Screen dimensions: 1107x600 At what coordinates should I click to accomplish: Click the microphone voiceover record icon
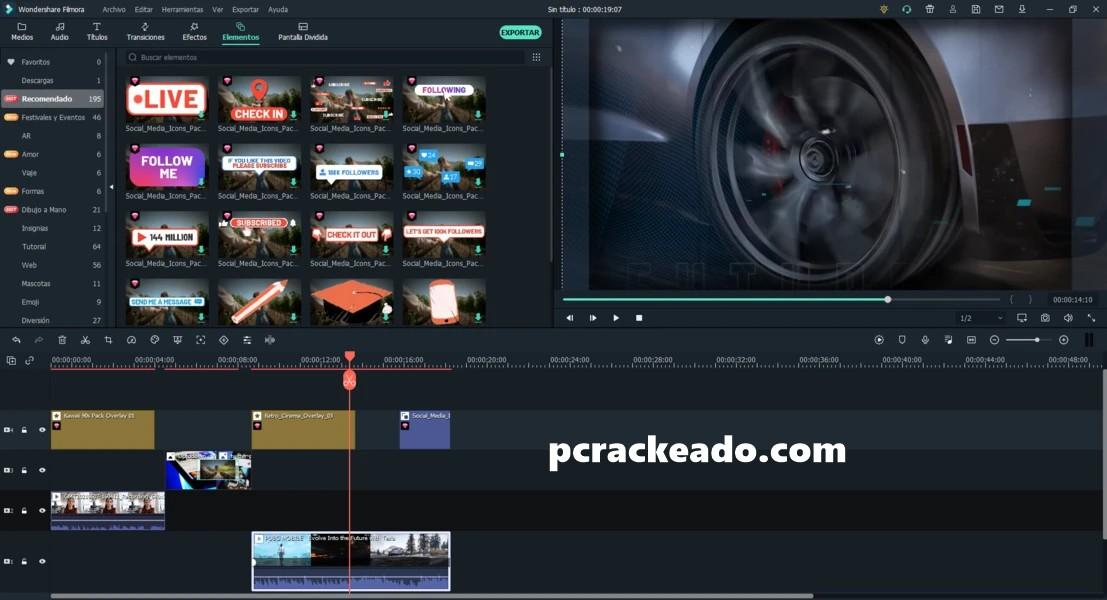[x=925, y=340]
